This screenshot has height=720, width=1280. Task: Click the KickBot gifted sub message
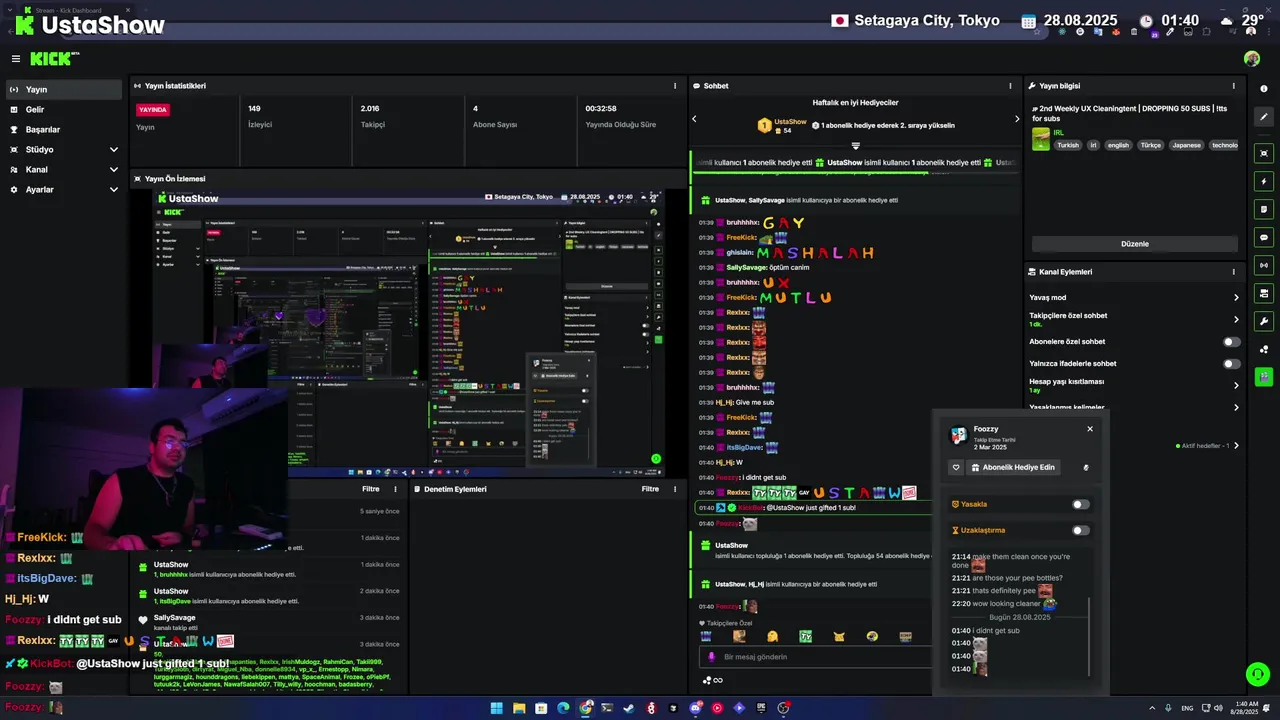[x=811, y=508]
